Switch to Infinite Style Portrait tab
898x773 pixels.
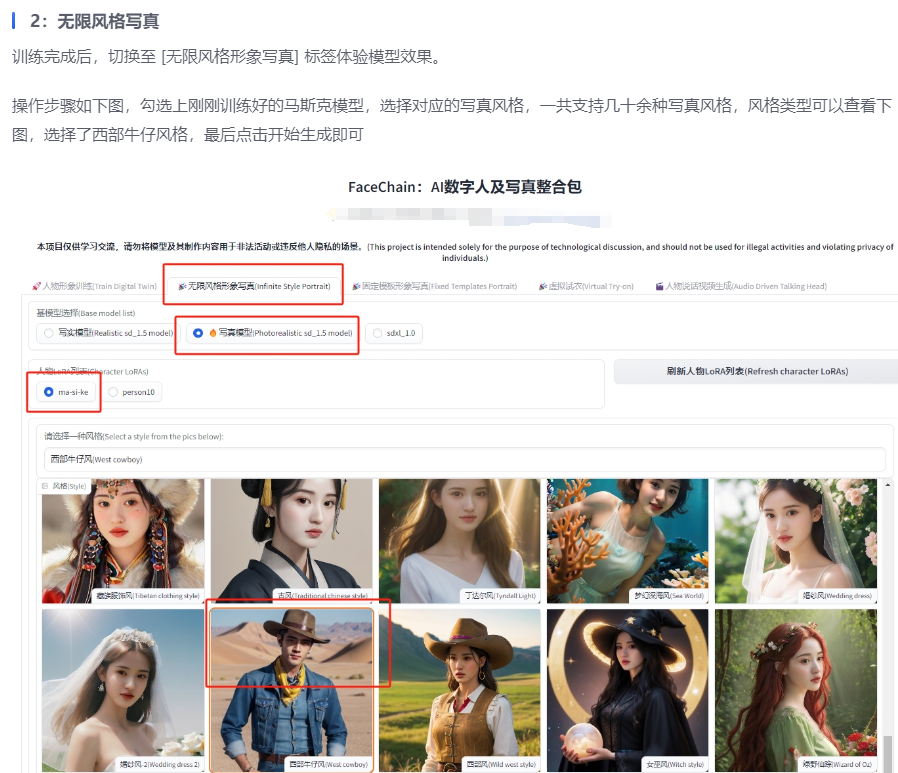[253, 285]
